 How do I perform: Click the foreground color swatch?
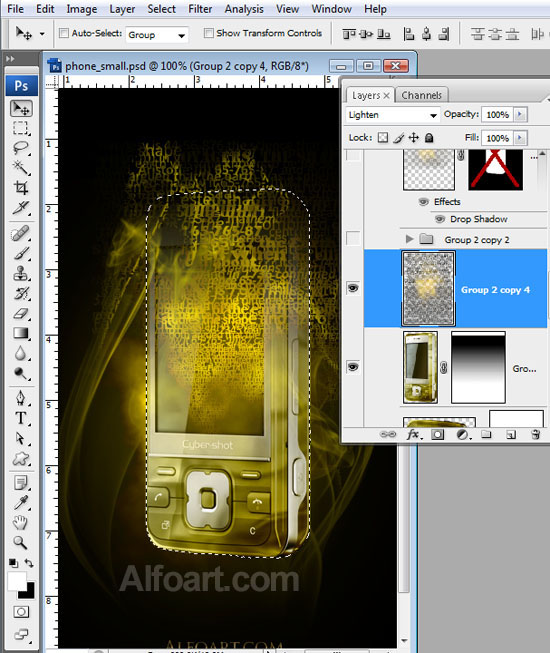coord(16,581)
